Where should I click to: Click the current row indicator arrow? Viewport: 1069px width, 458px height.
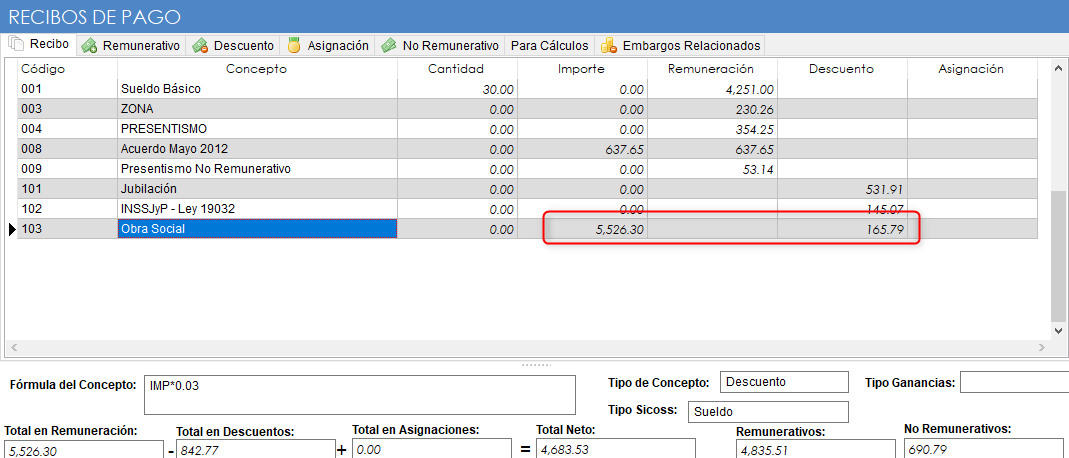pyautogui.click(x=12, y=230)
